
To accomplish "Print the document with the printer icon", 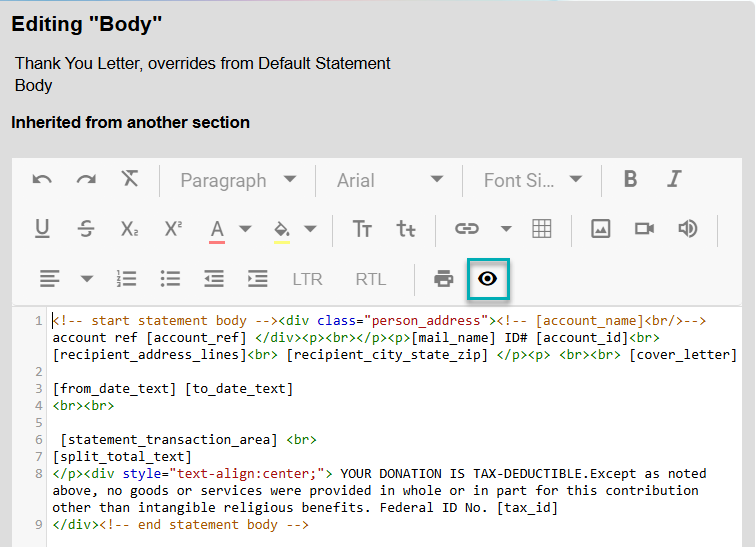I will (x=444, y=279).
